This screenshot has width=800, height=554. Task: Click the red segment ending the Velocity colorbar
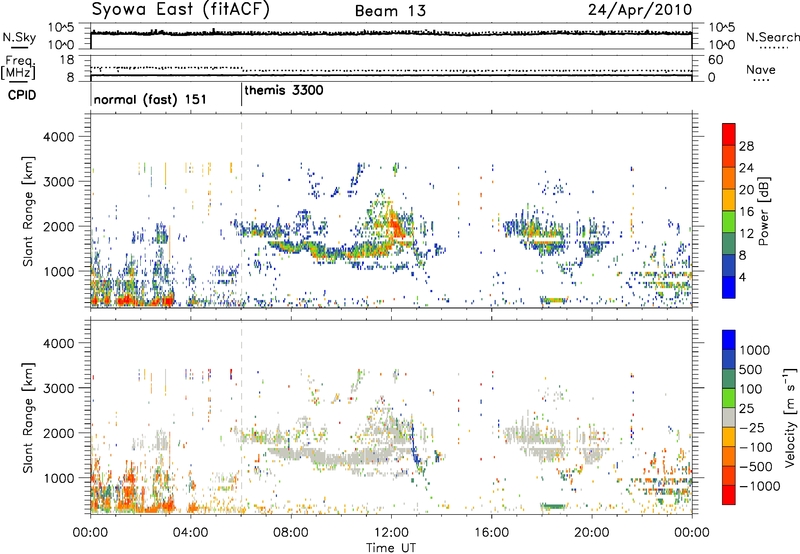729,495
